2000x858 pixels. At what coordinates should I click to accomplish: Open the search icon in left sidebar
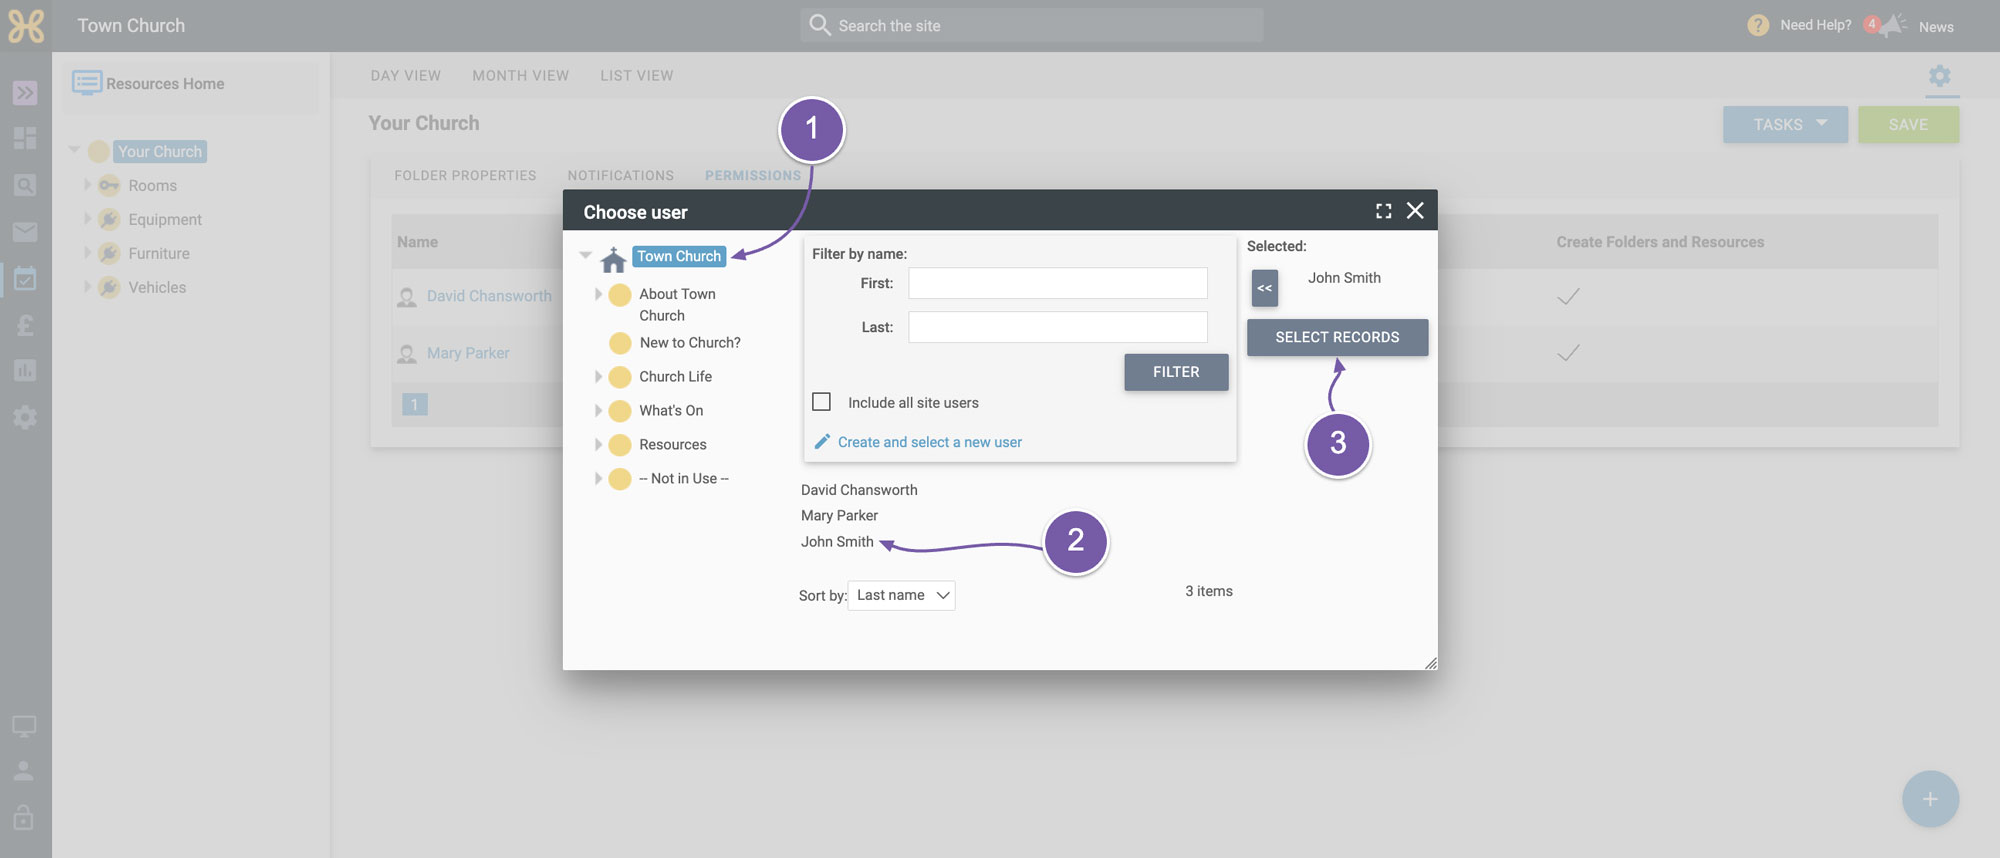25,185
